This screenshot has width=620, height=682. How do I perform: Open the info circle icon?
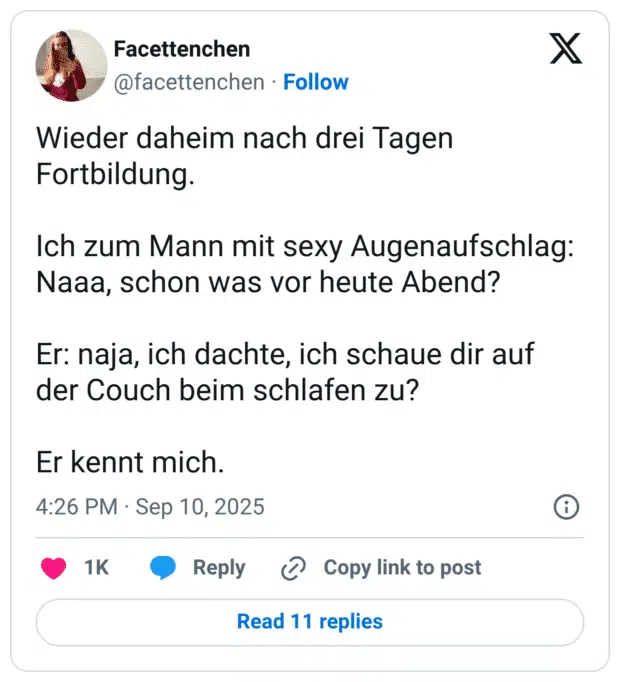566,507
